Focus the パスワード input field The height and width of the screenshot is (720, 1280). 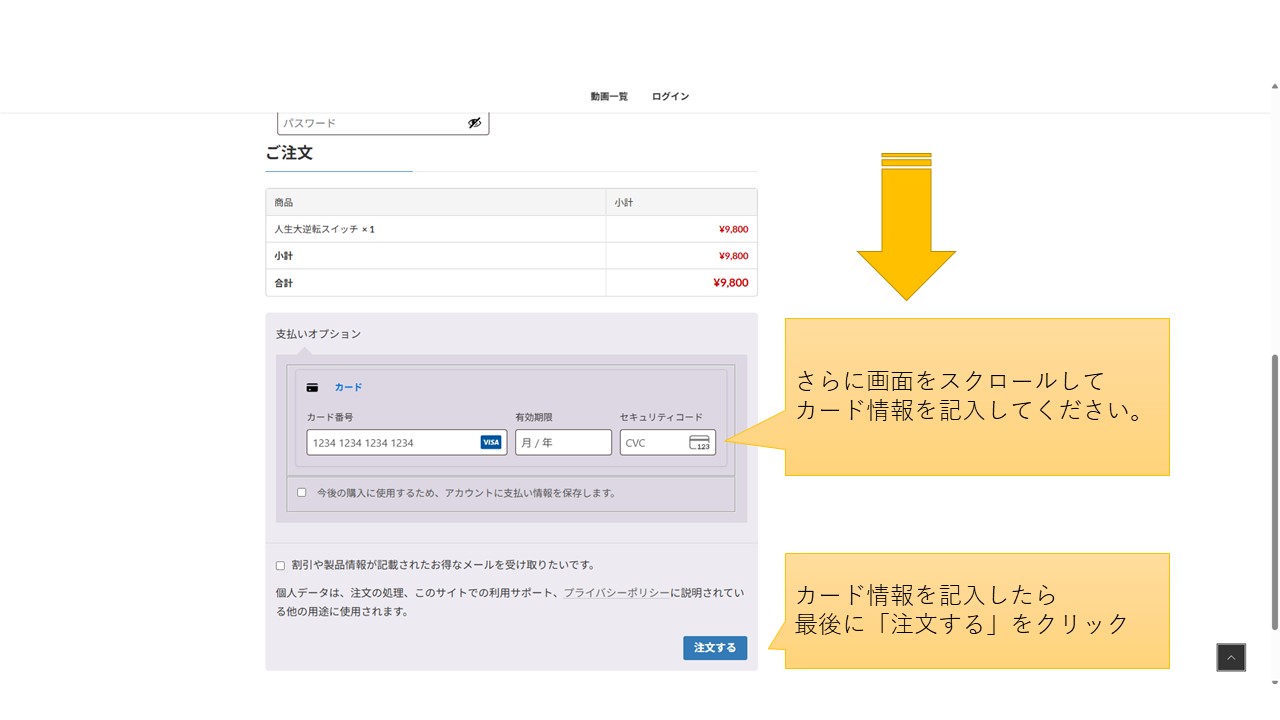(383, 123)
